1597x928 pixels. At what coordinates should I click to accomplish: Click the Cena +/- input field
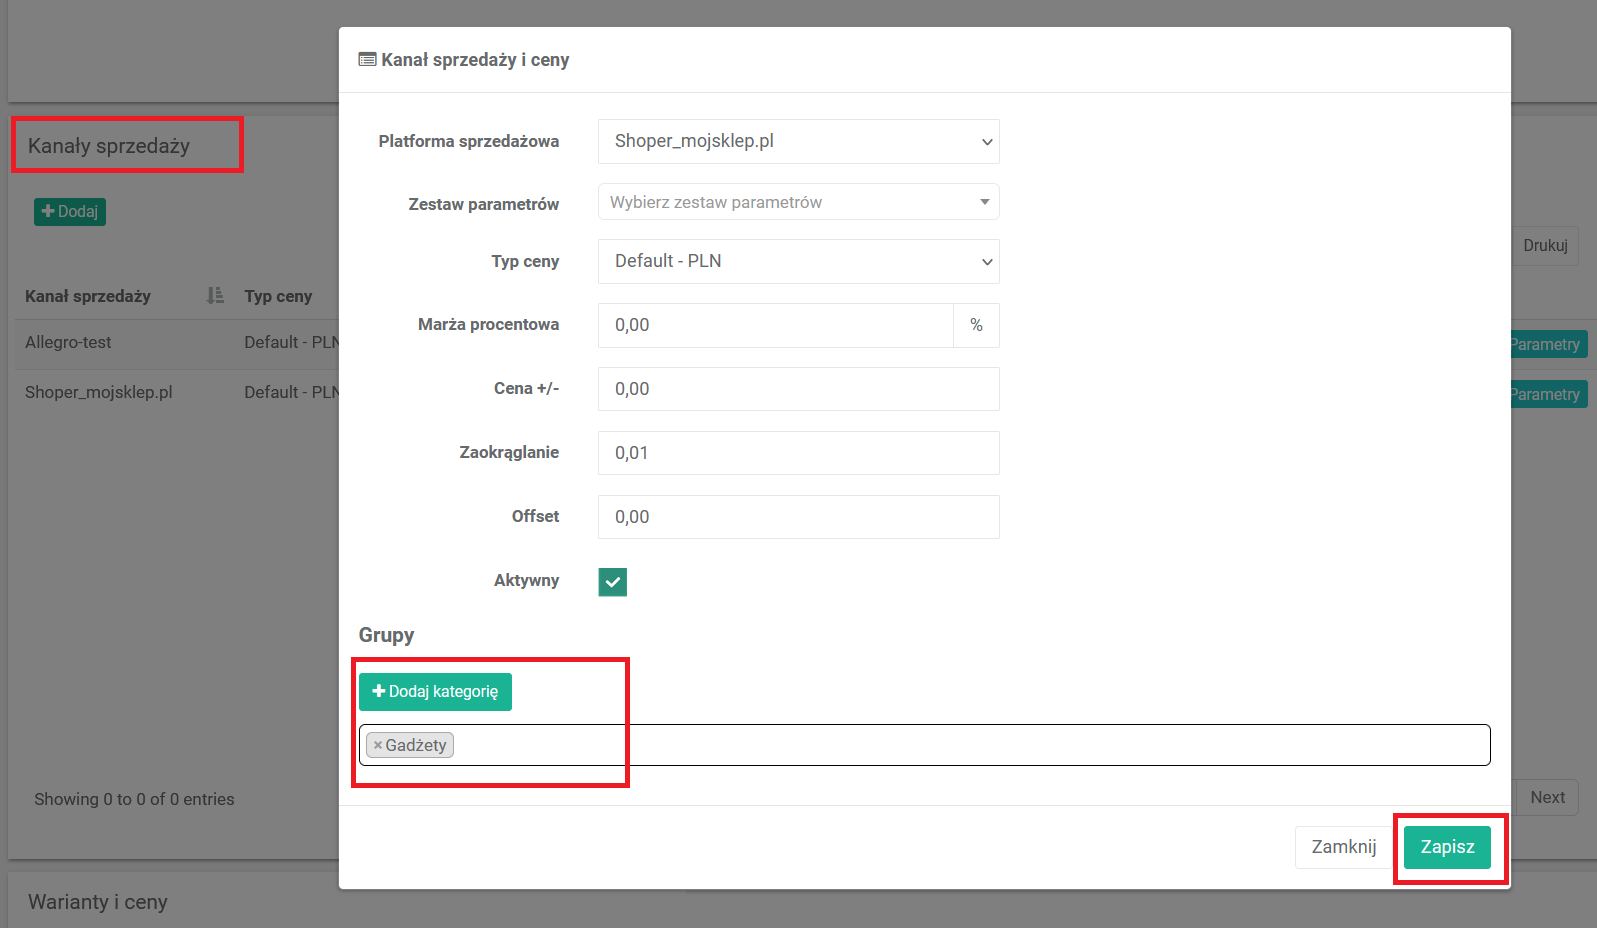pos(799,389)
